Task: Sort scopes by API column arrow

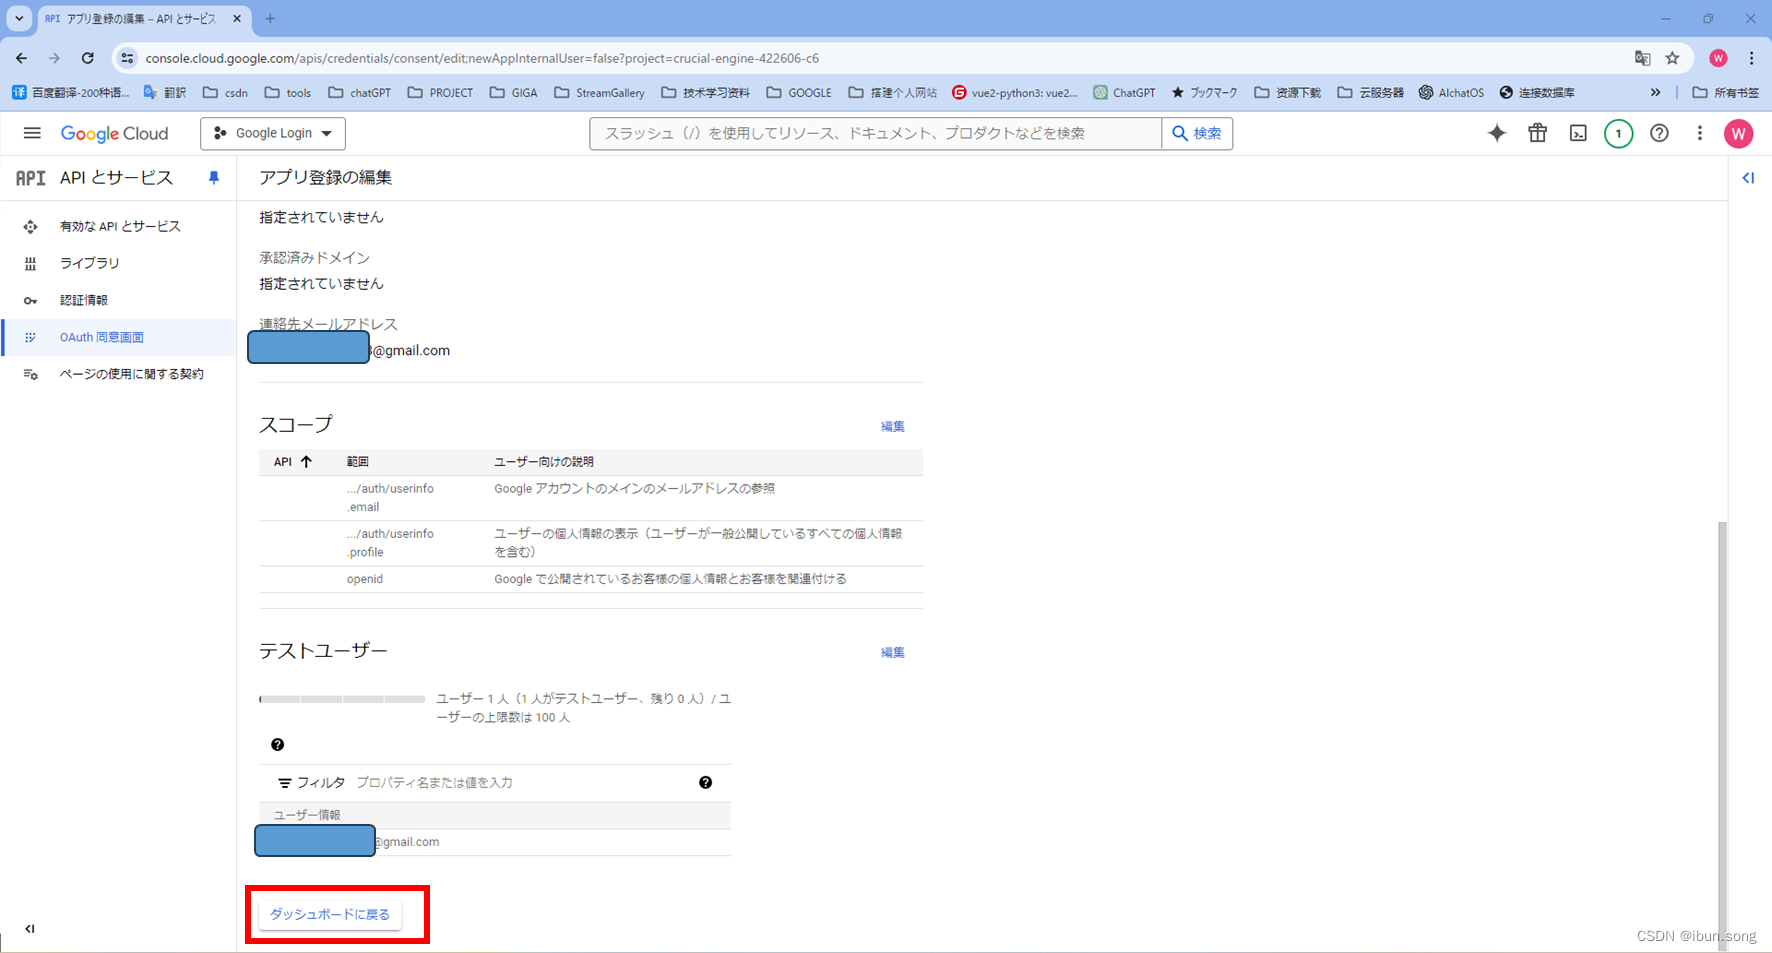Action: coord(306,461)
